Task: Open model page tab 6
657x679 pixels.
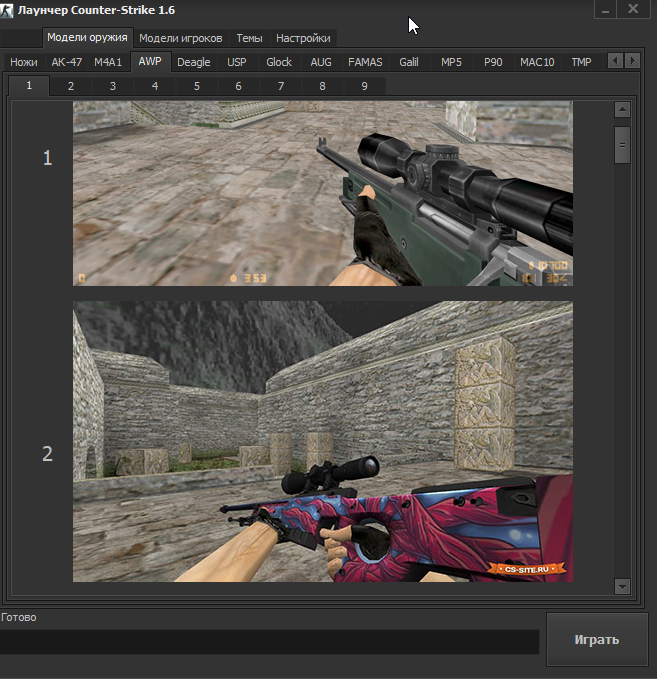Action: pyautogui.click(x=238, y=86)
